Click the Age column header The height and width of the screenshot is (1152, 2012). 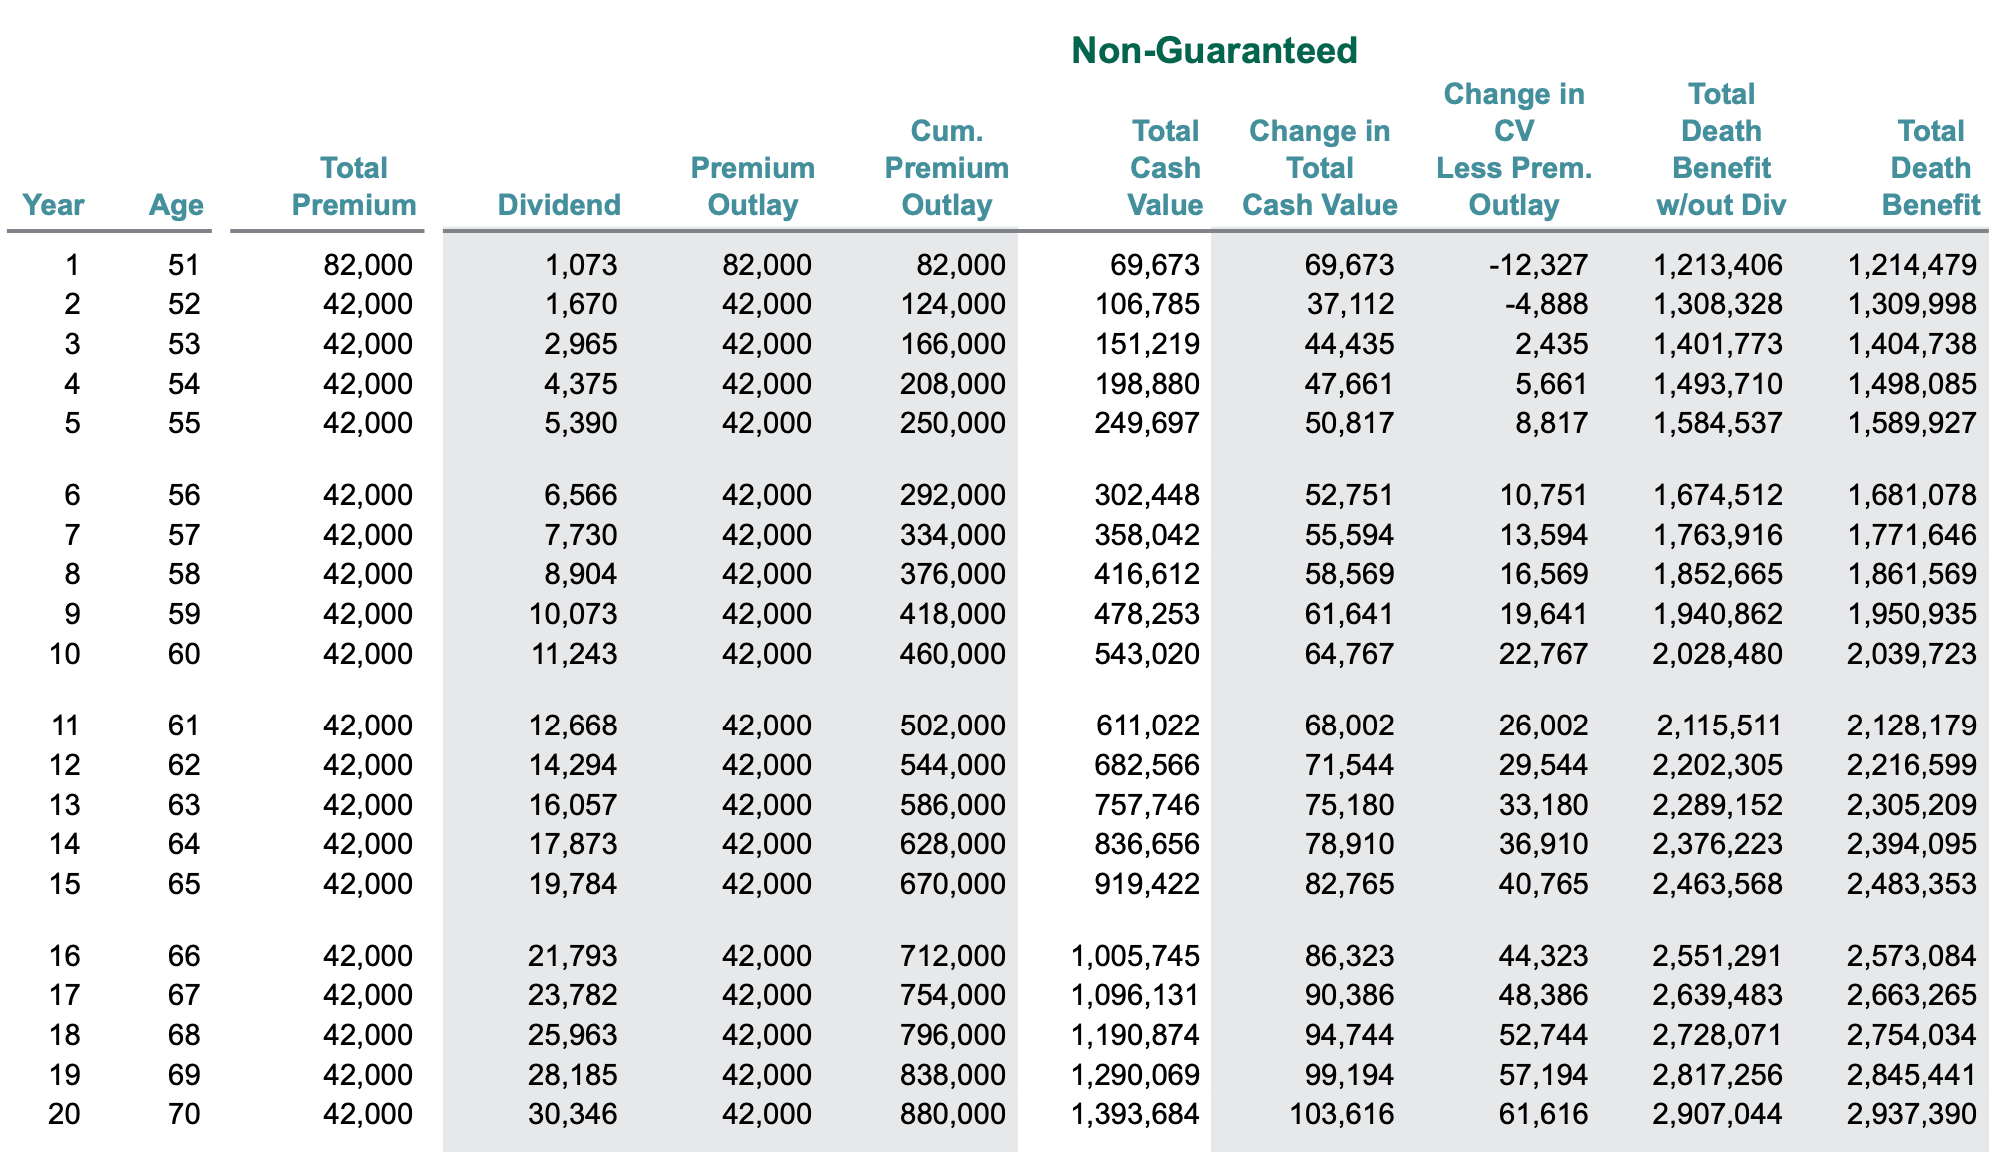tap(177, 204)
